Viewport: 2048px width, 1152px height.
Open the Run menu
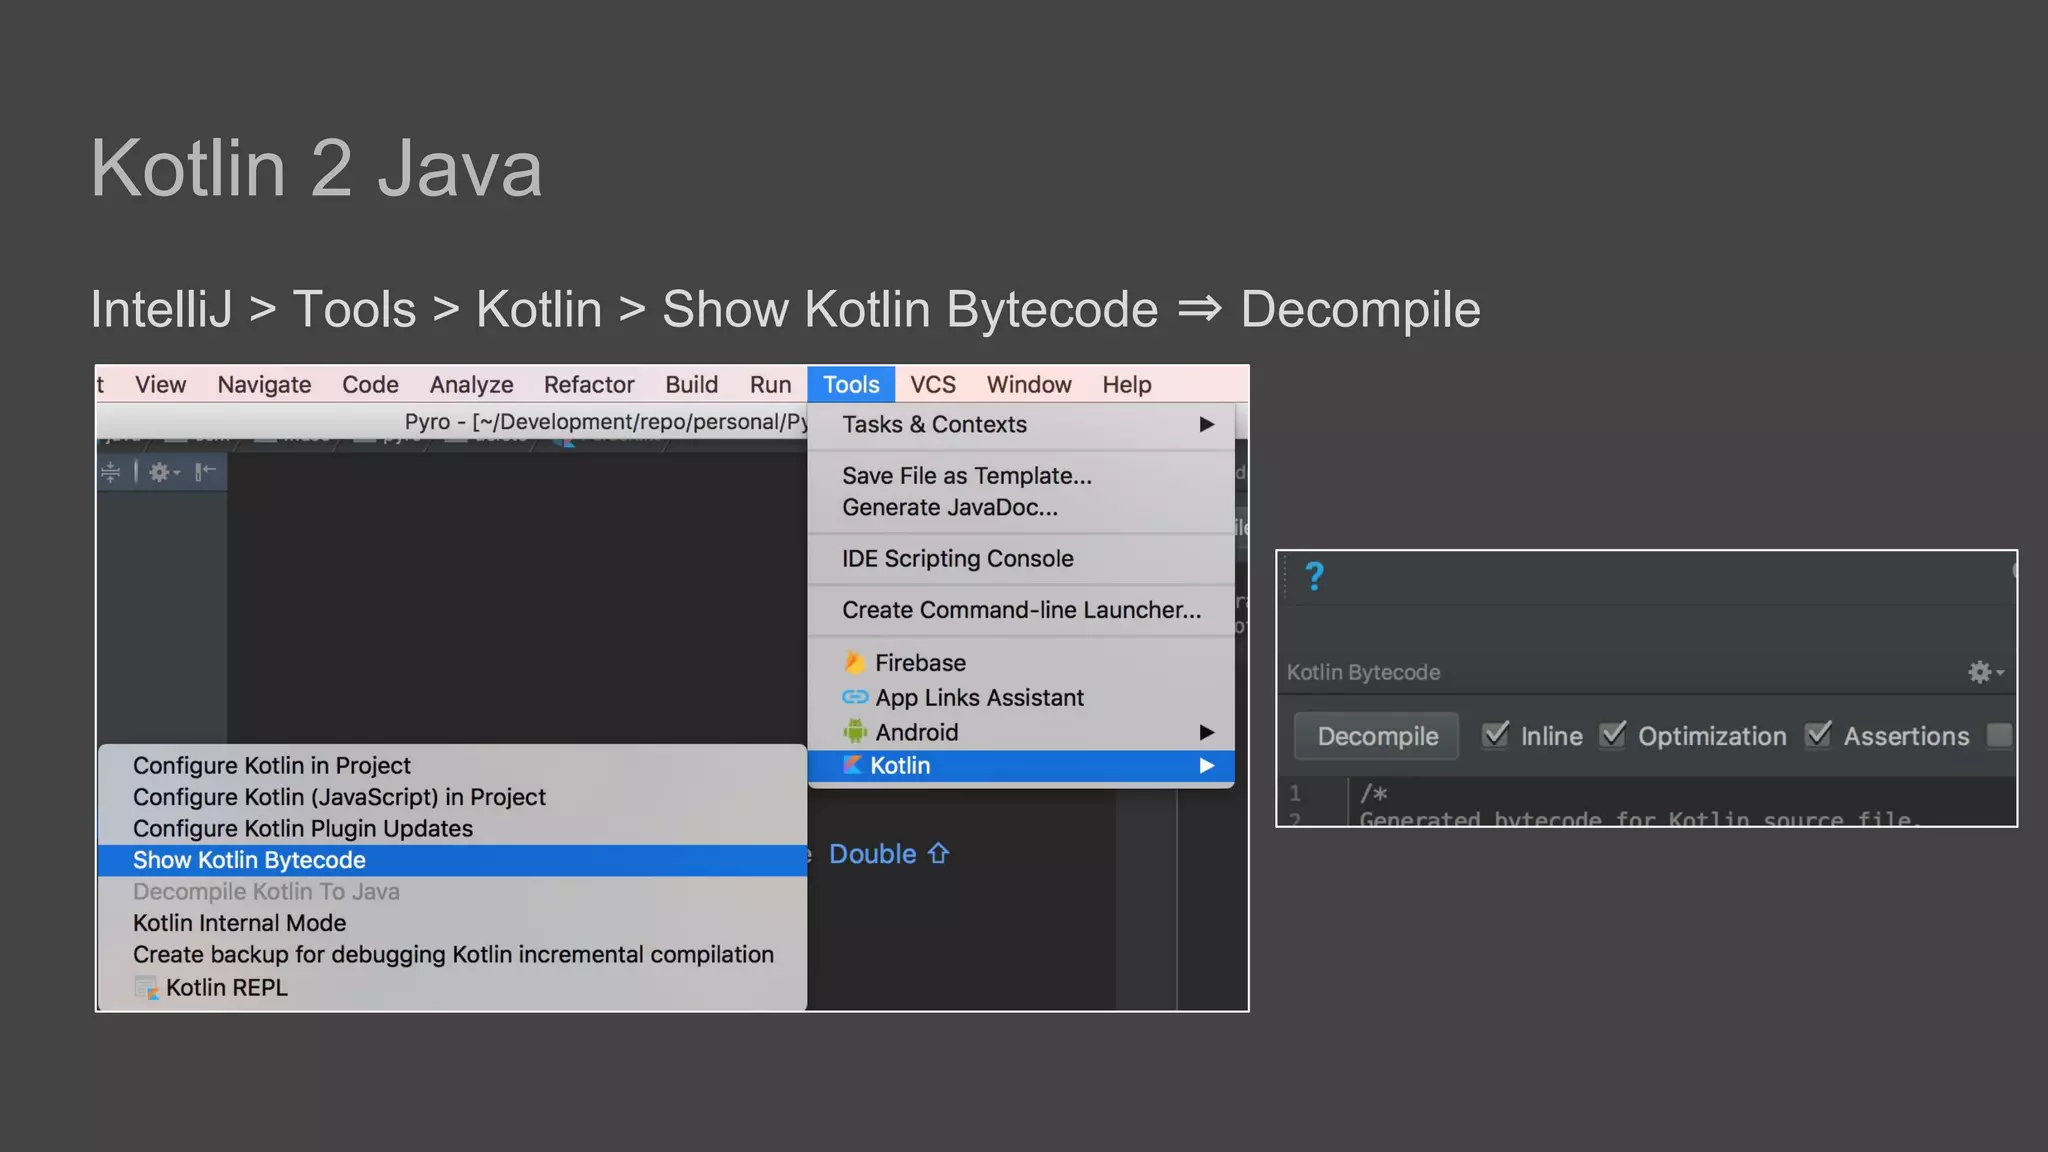tap(770, 384)
